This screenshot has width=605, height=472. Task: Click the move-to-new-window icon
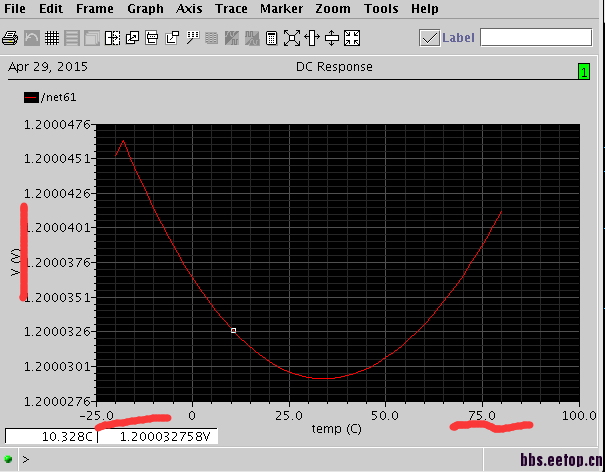pyautogui.click(x=172, y=38)
